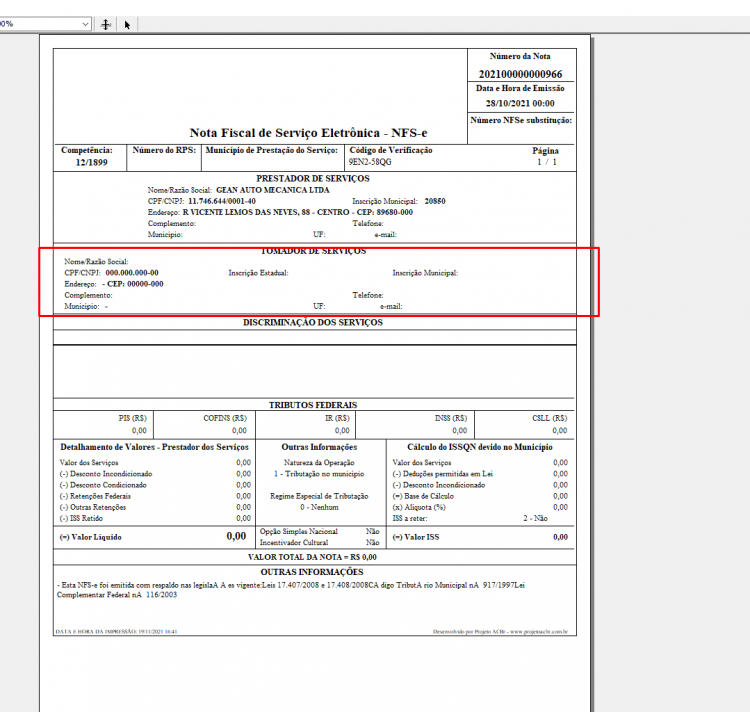Click the 0 - Nenhum regime text
Screen dimensions: 750x712
tap(319, 507)
